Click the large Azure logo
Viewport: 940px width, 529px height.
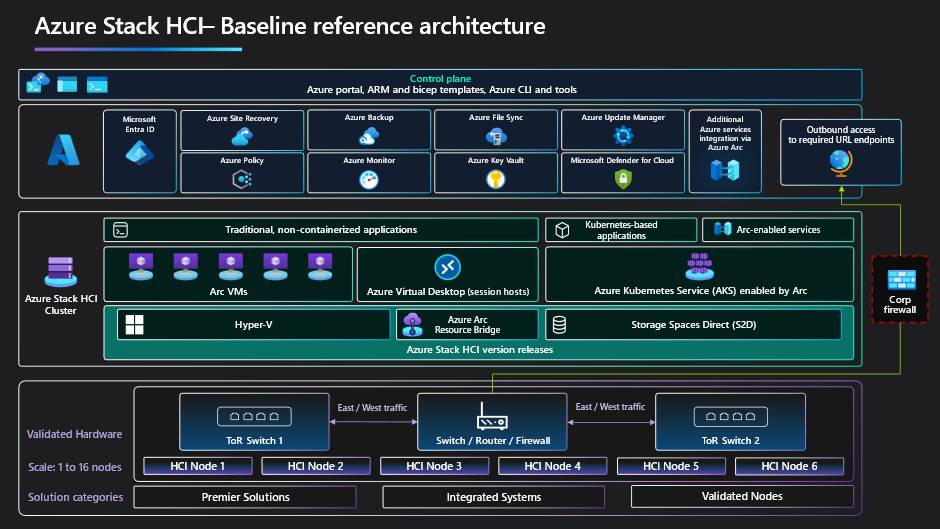63,150
